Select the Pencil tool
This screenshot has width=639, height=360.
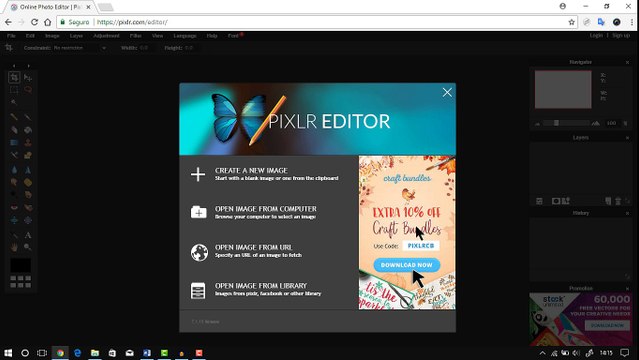[14, 117]
